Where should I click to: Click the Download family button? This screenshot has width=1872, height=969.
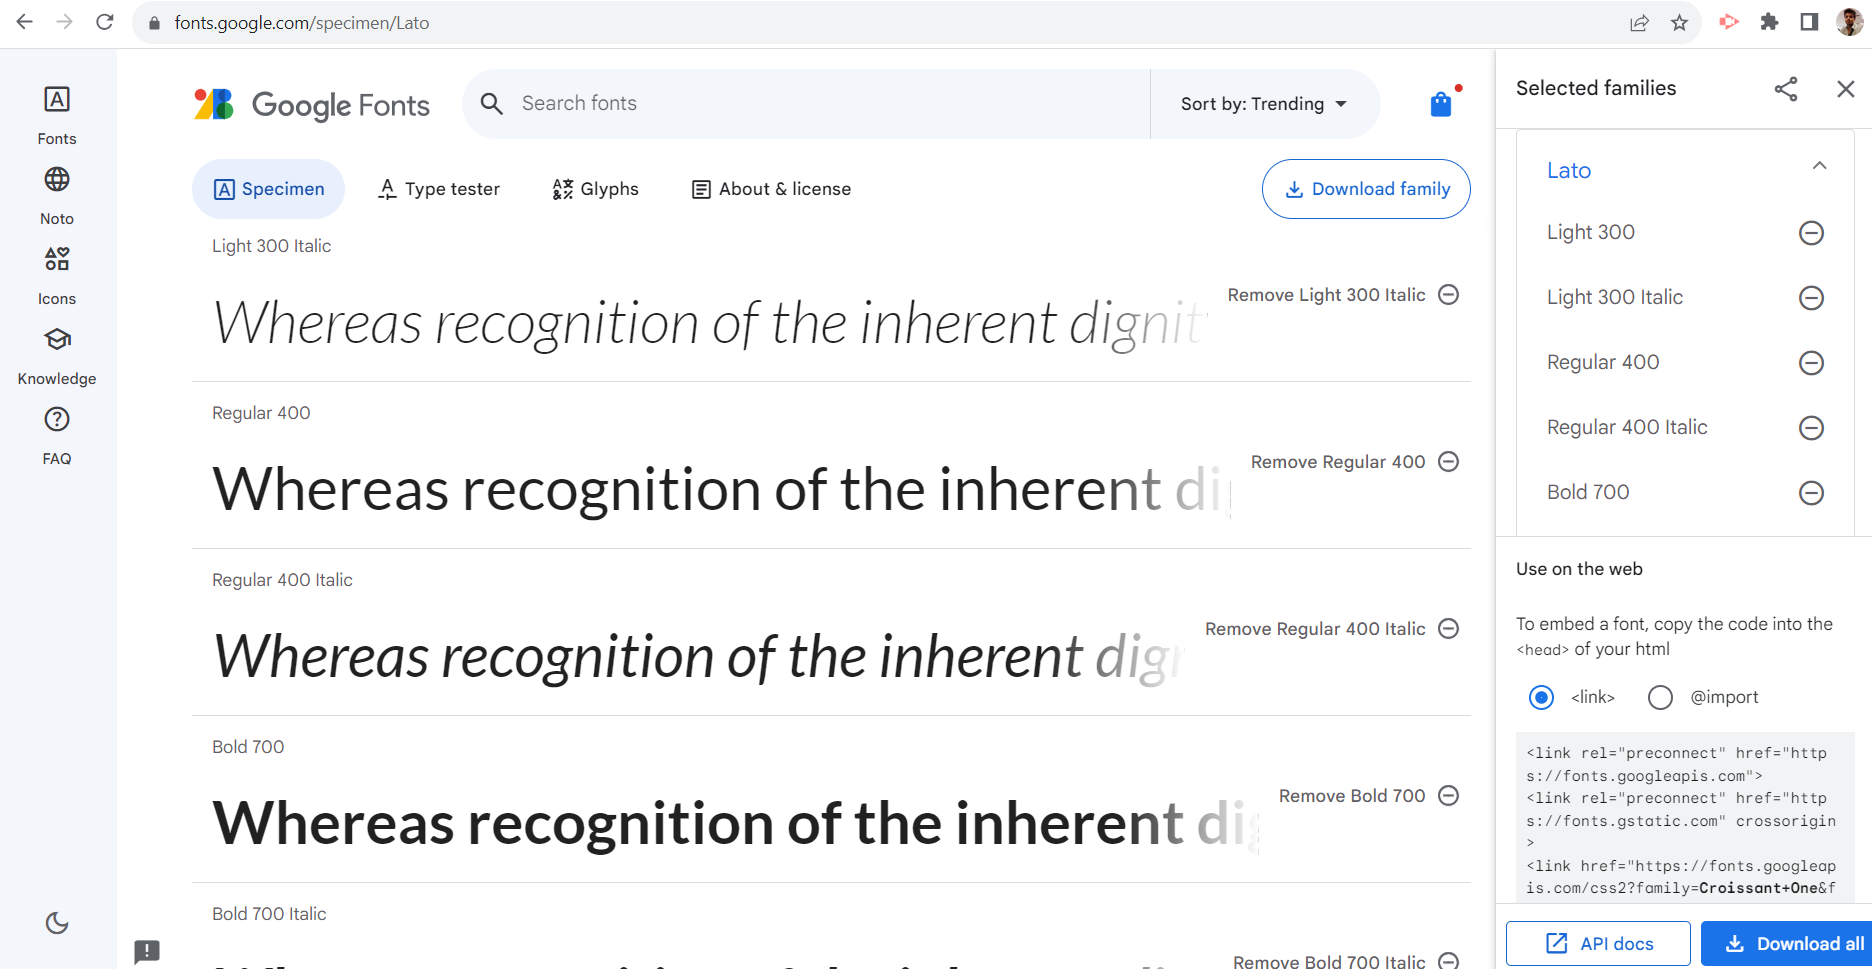(x=1366, y=189)
